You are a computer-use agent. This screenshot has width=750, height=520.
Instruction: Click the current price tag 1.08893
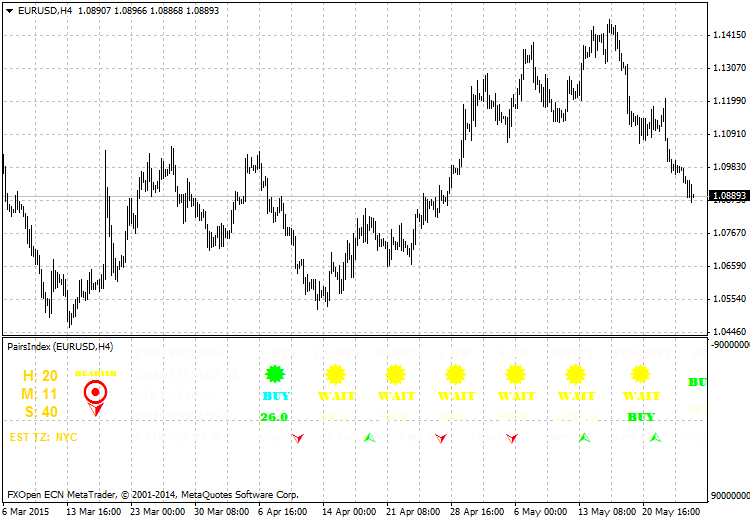pyautogui.click(x=729, y=197)
